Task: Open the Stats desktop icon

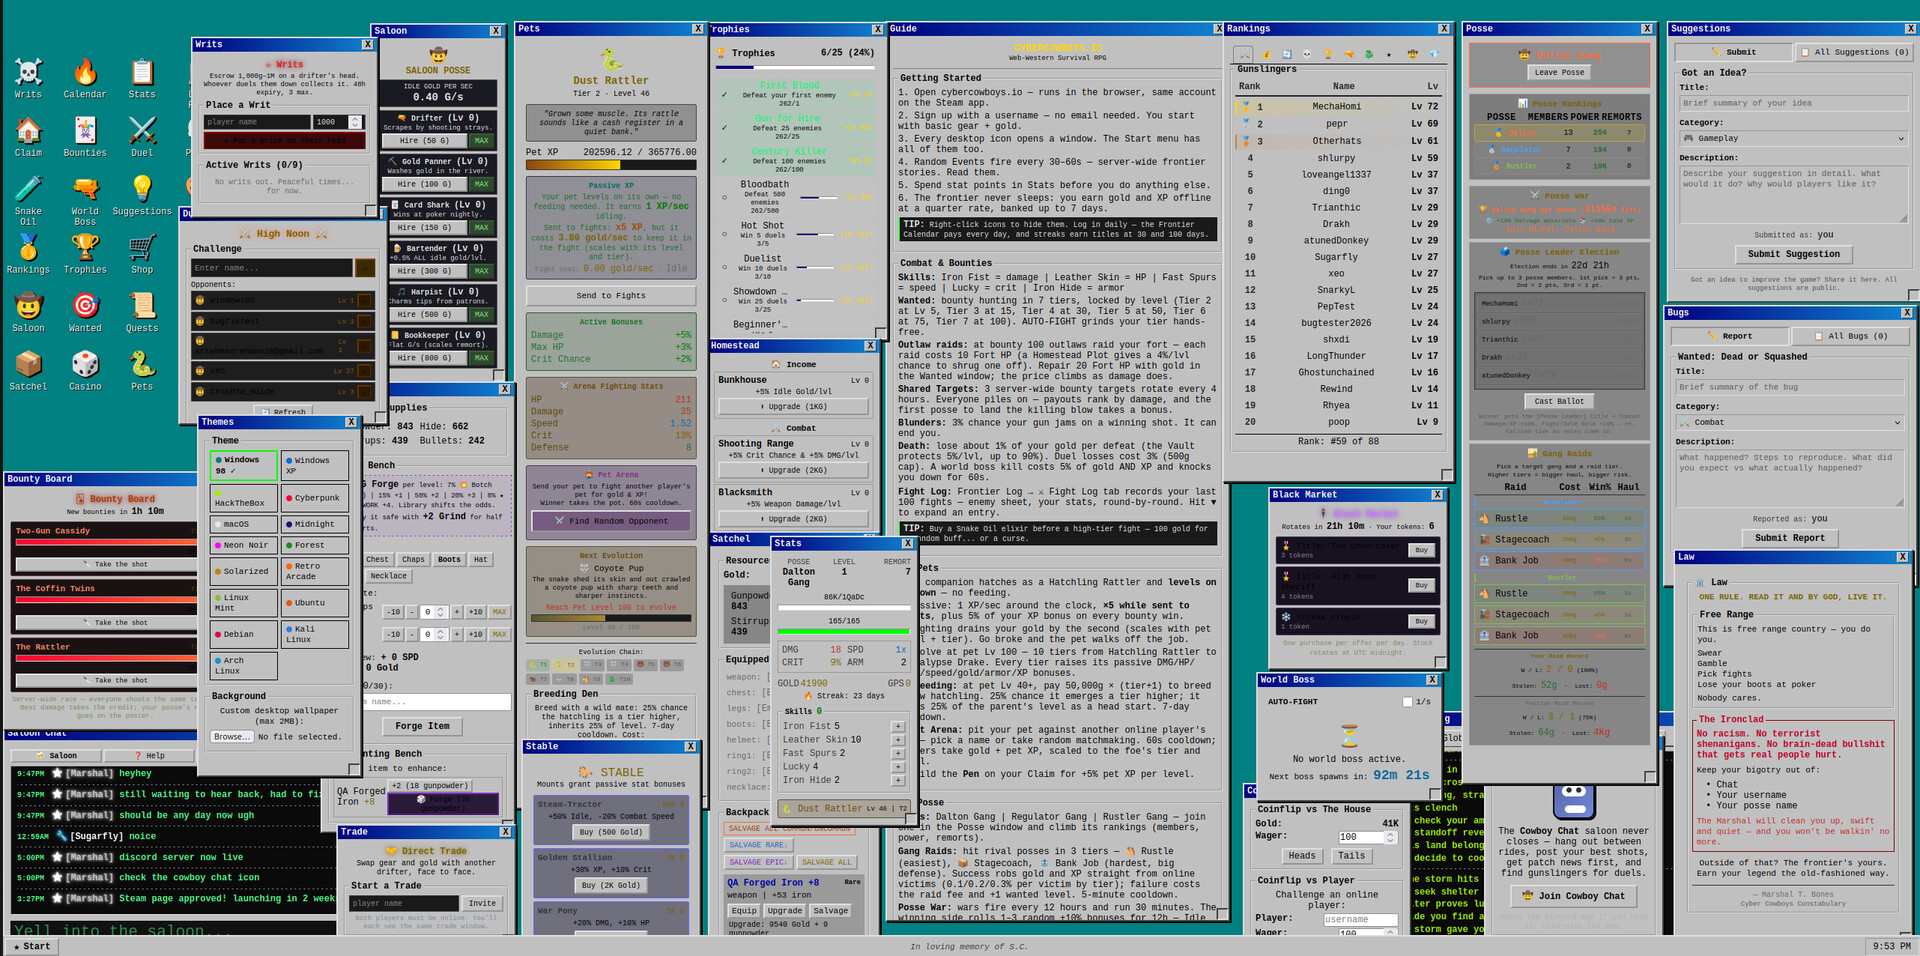Action: (x=142, y=78)
